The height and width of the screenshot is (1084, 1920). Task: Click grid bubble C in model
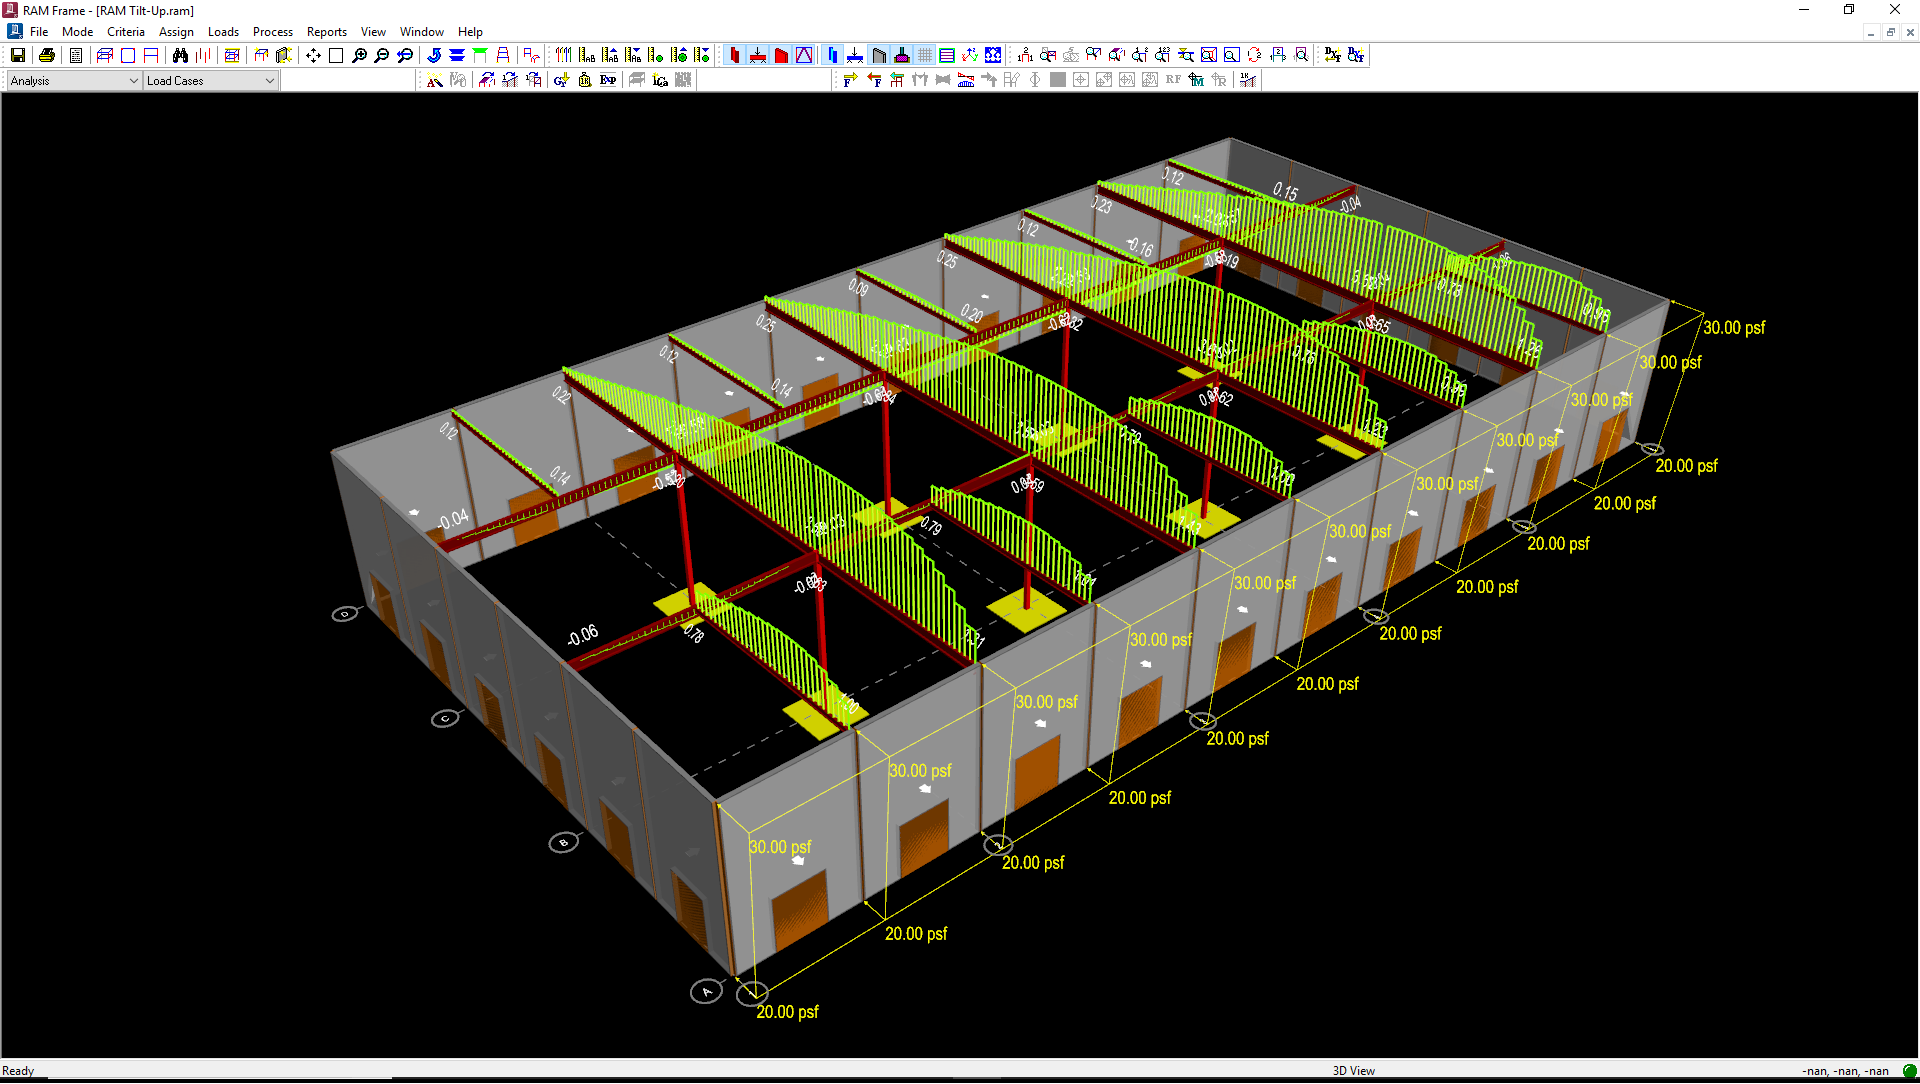pyautogui.click(x=445, y=718)
